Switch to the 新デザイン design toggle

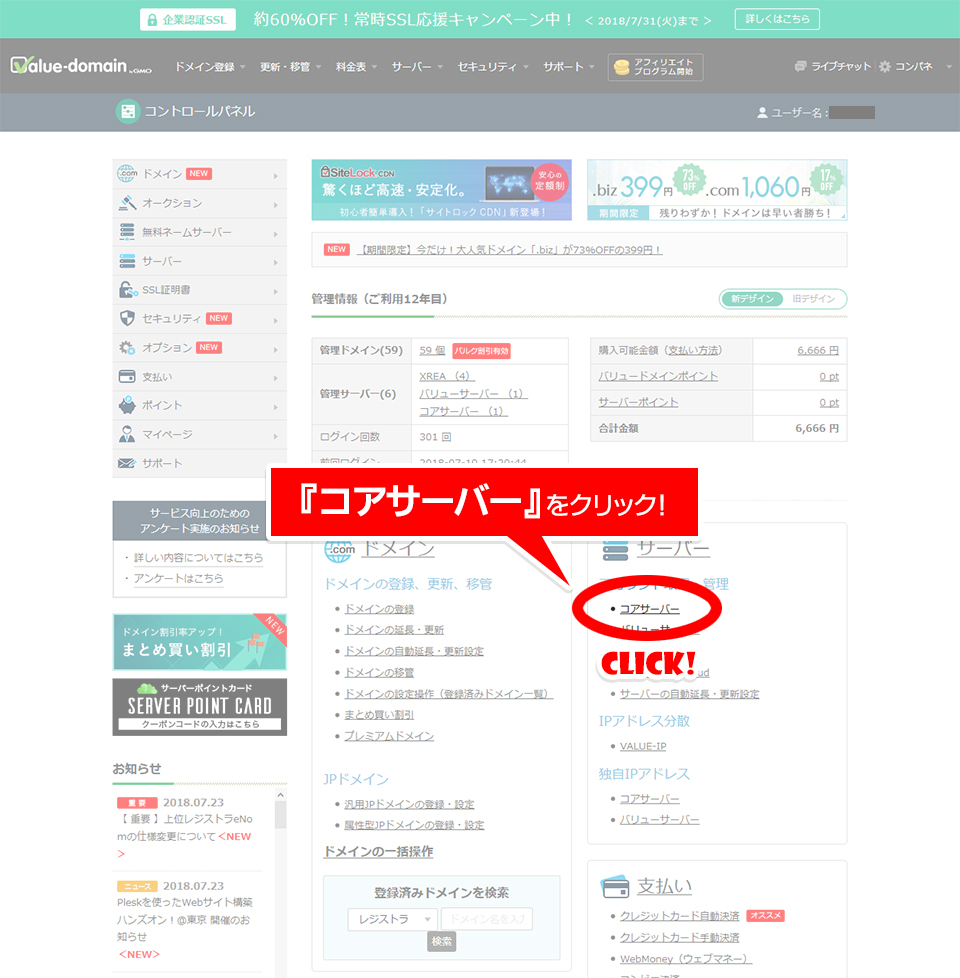(752, 299)
